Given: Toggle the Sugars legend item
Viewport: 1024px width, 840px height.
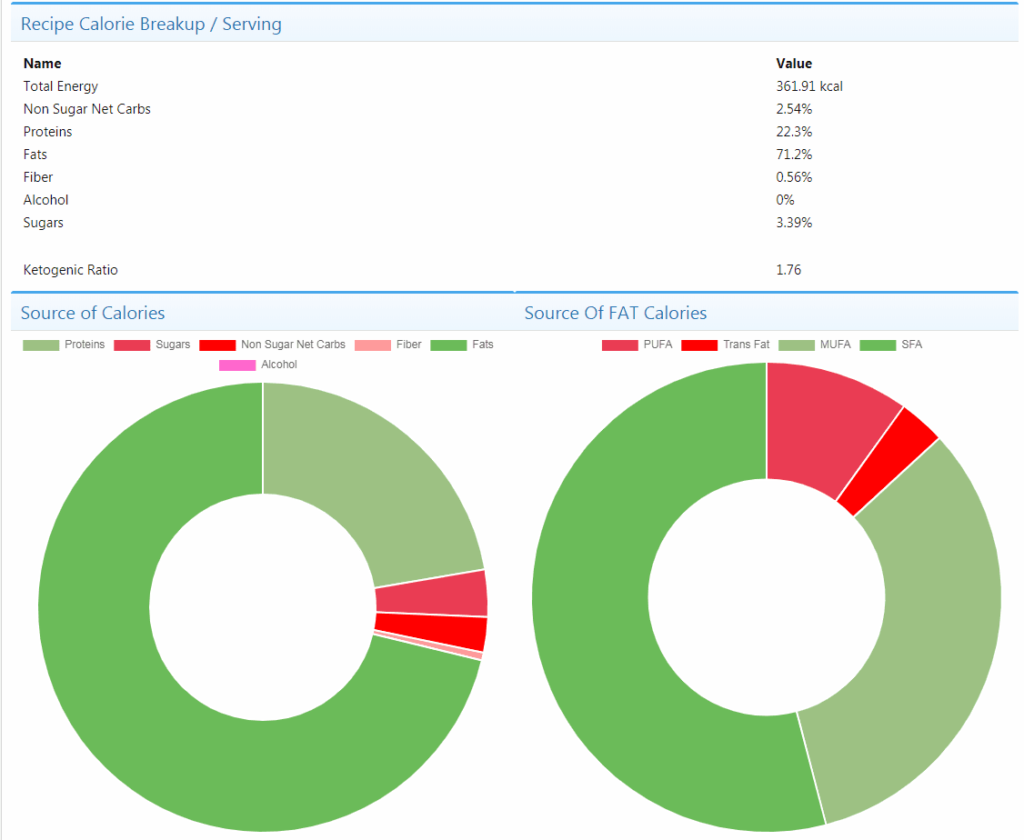Looking at the screenshot, I should point(152,344).
